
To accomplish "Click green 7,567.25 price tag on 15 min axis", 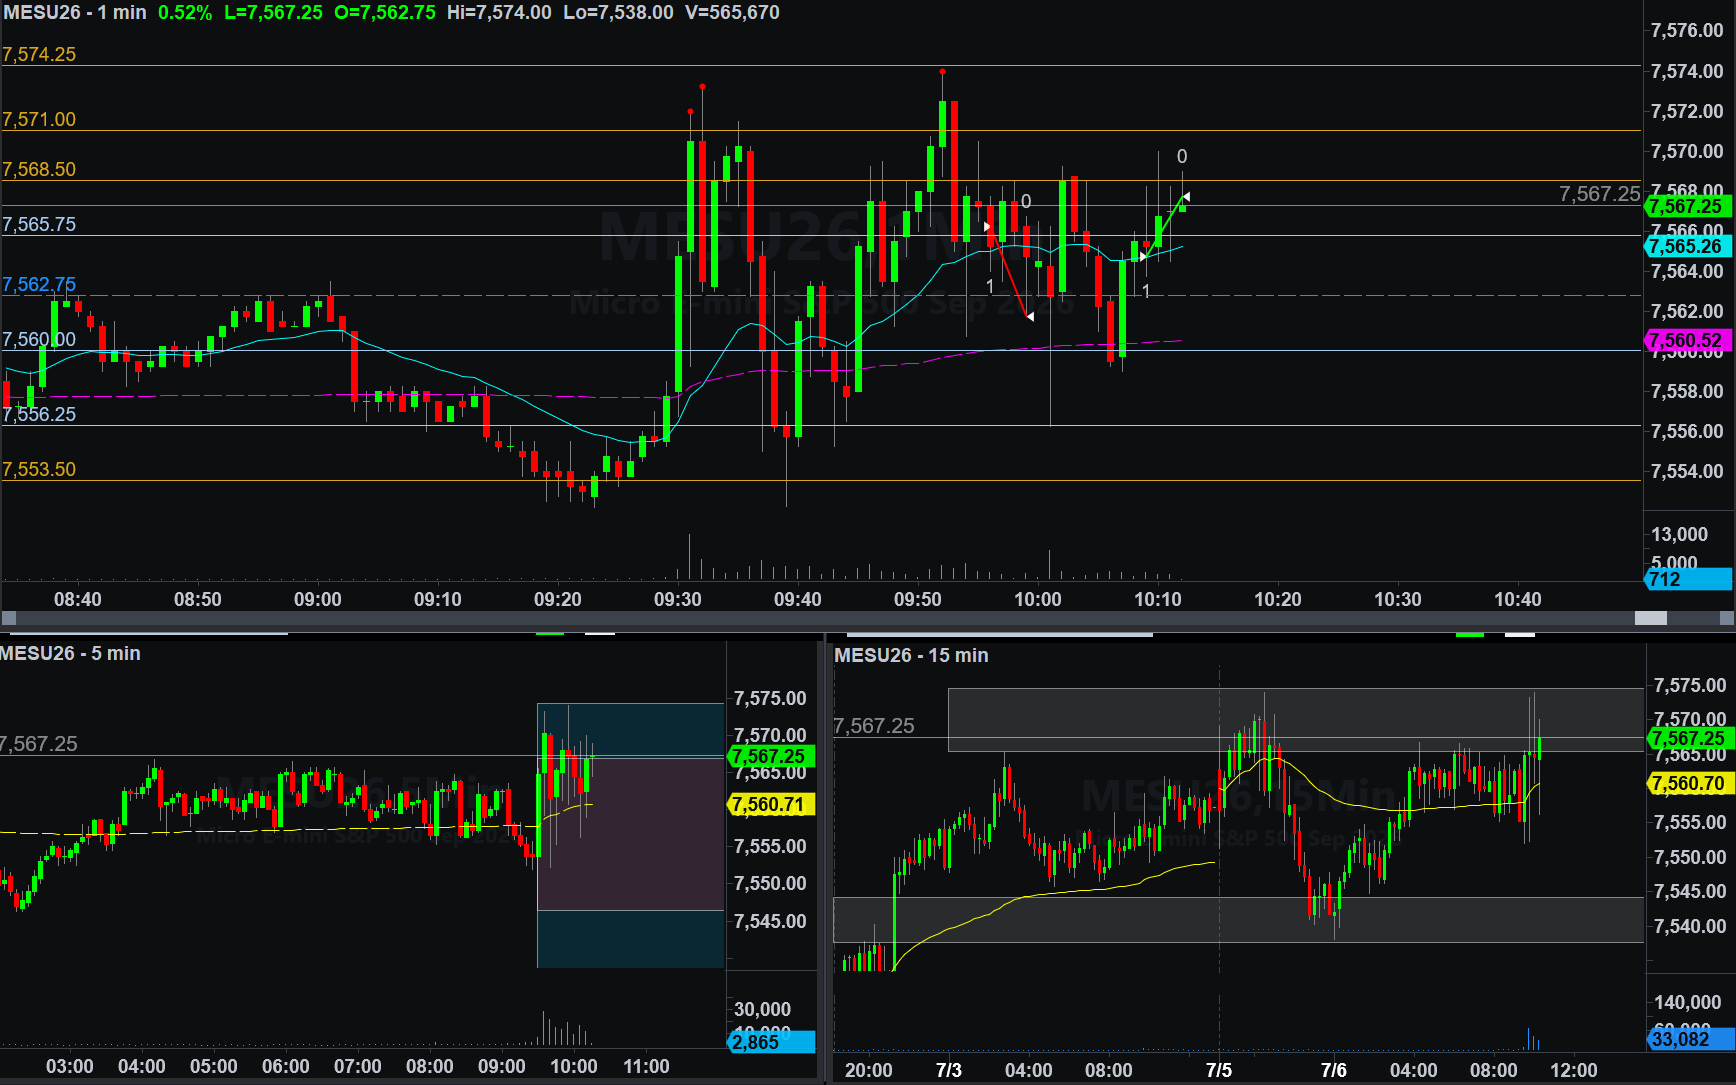I will [x=1690, y=739].
